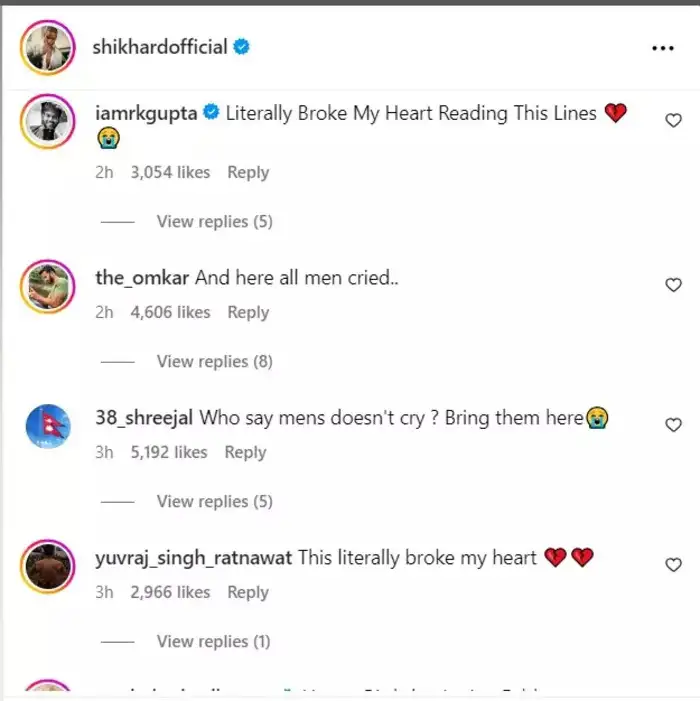The image size is (700, 701).
Task: Open shikhardofficial username link
Action: pos(160,47)
